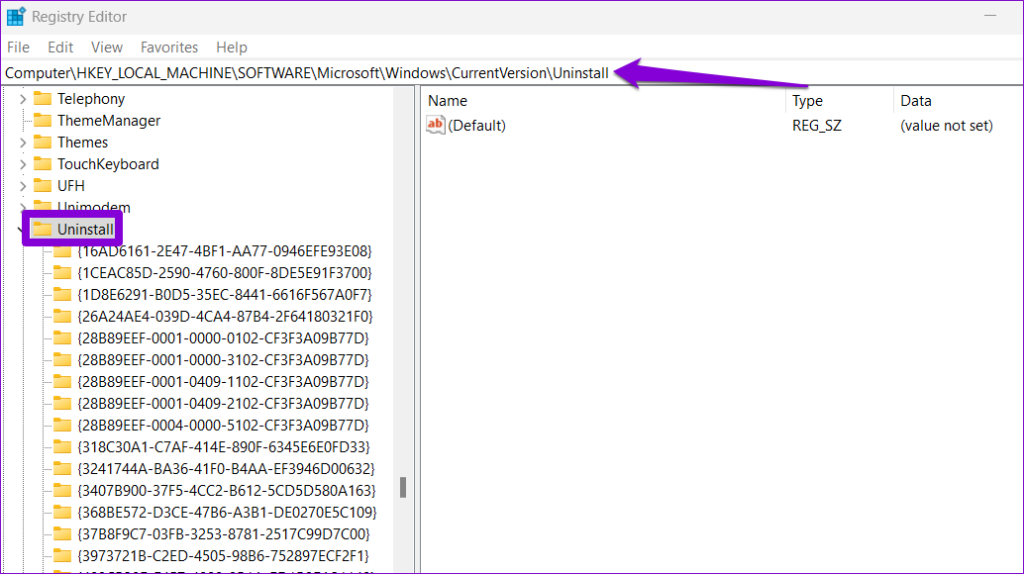The height and width of the screenshot is (574, 1024).
Task: Select the UFH key label
Action: [x=71, y=185]
